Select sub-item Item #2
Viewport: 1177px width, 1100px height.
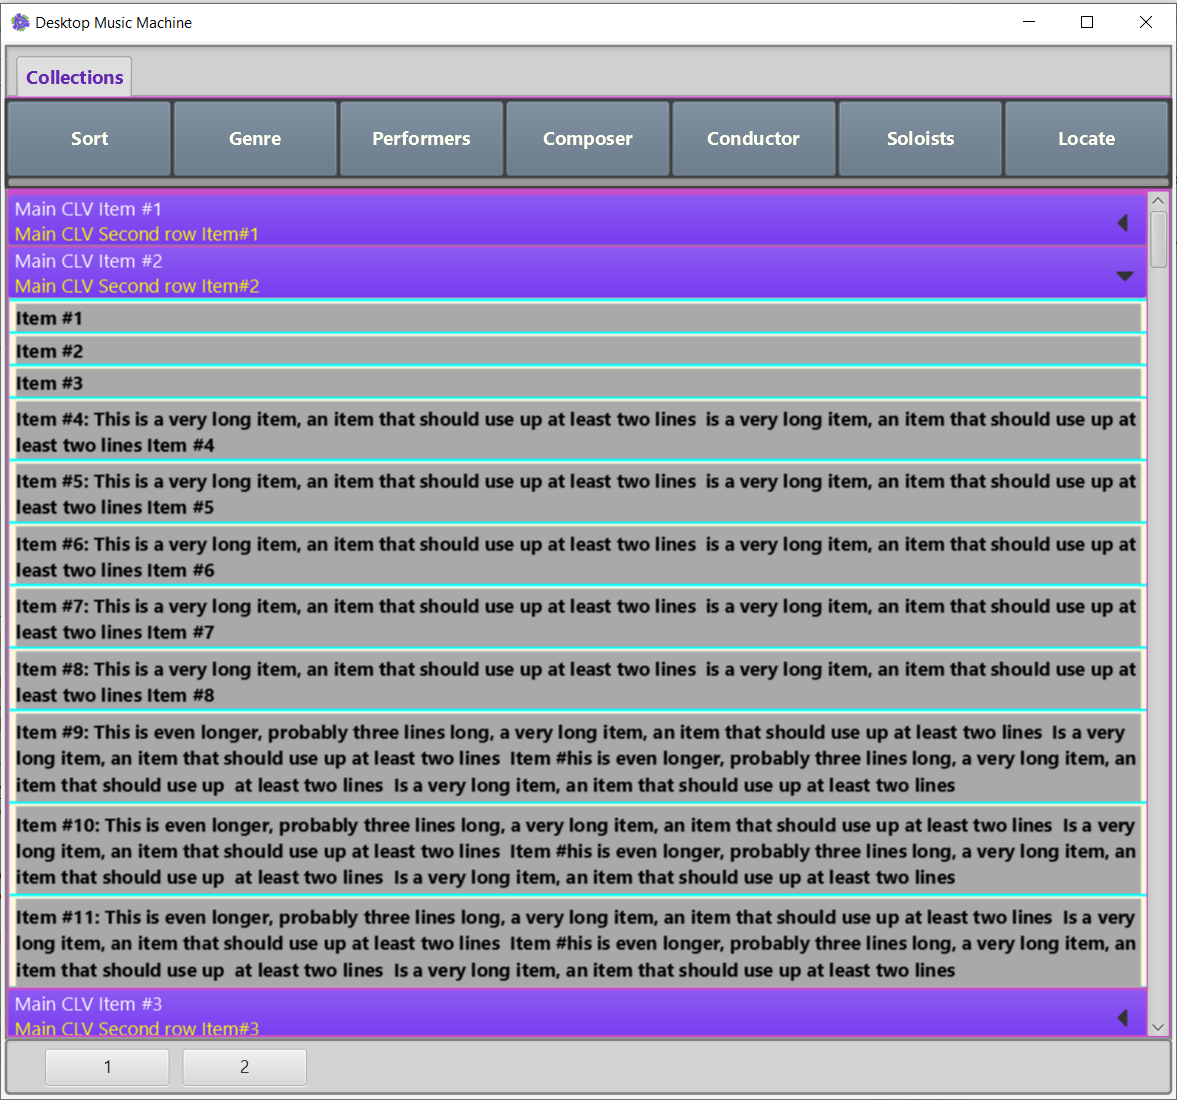coord(577,351)
